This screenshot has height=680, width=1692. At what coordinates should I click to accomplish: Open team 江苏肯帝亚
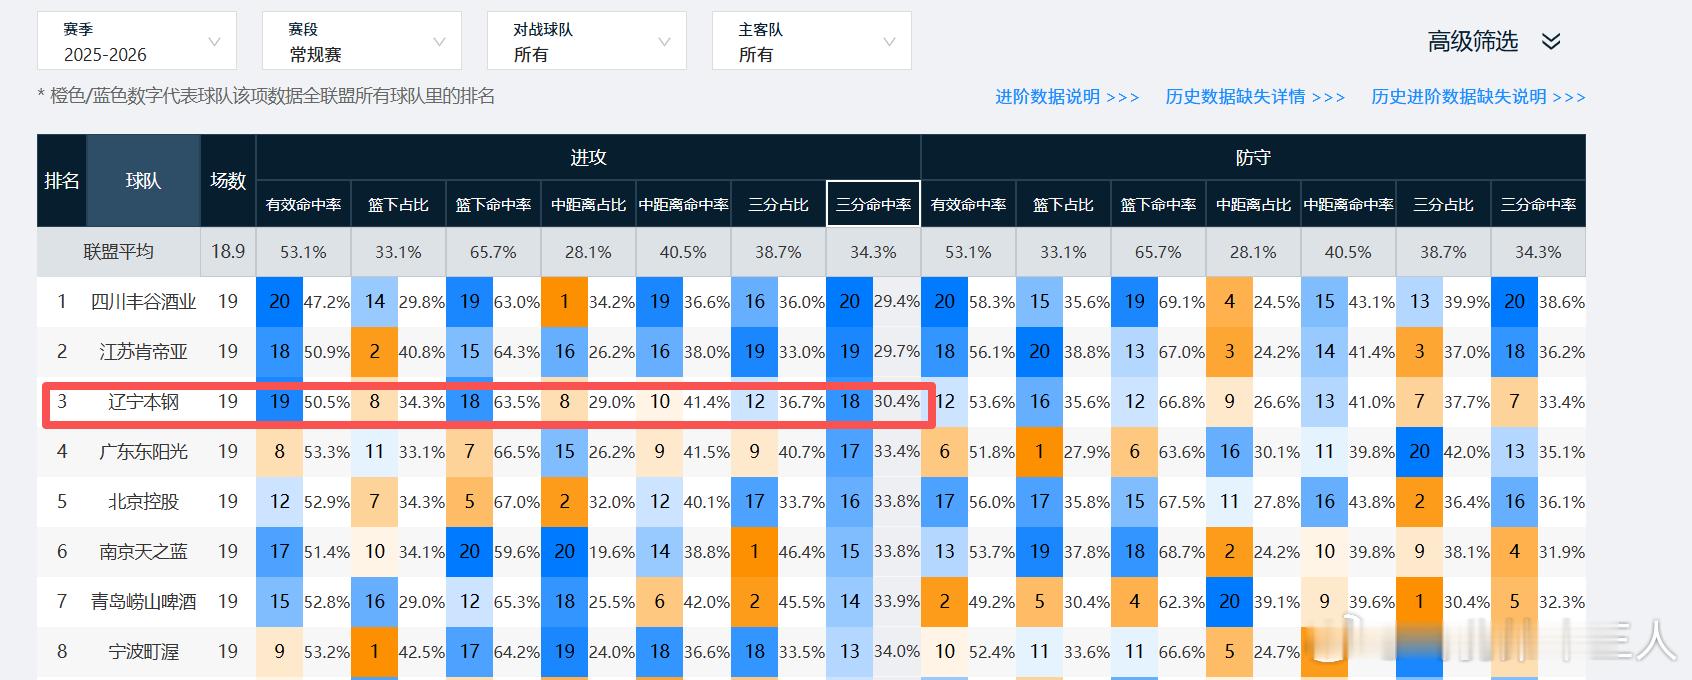(x=144, y=352)
